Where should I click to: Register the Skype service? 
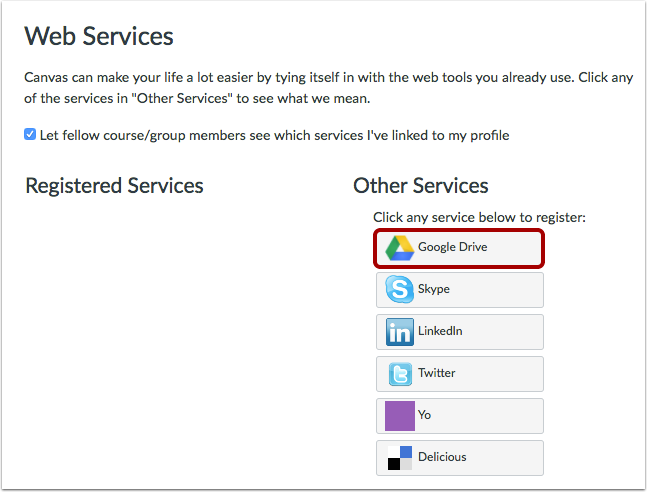pos(460,290)
